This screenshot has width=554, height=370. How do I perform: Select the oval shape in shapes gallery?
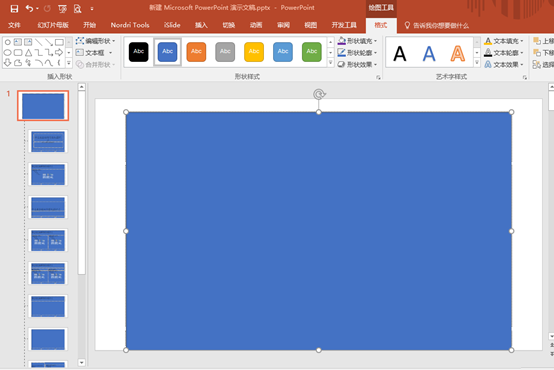[7, 53]
